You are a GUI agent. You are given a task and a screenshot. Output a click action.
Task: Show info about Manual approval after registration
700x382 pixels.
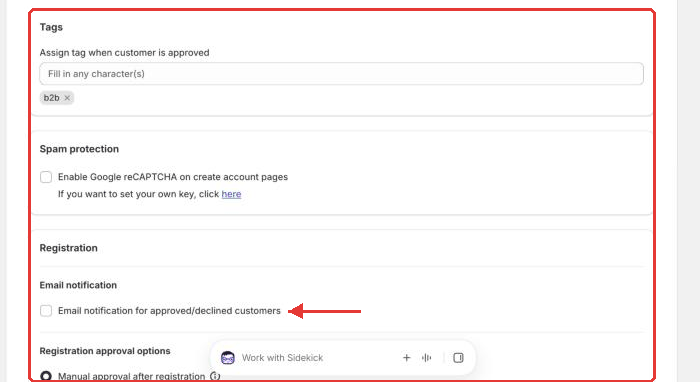coord(215,376)
